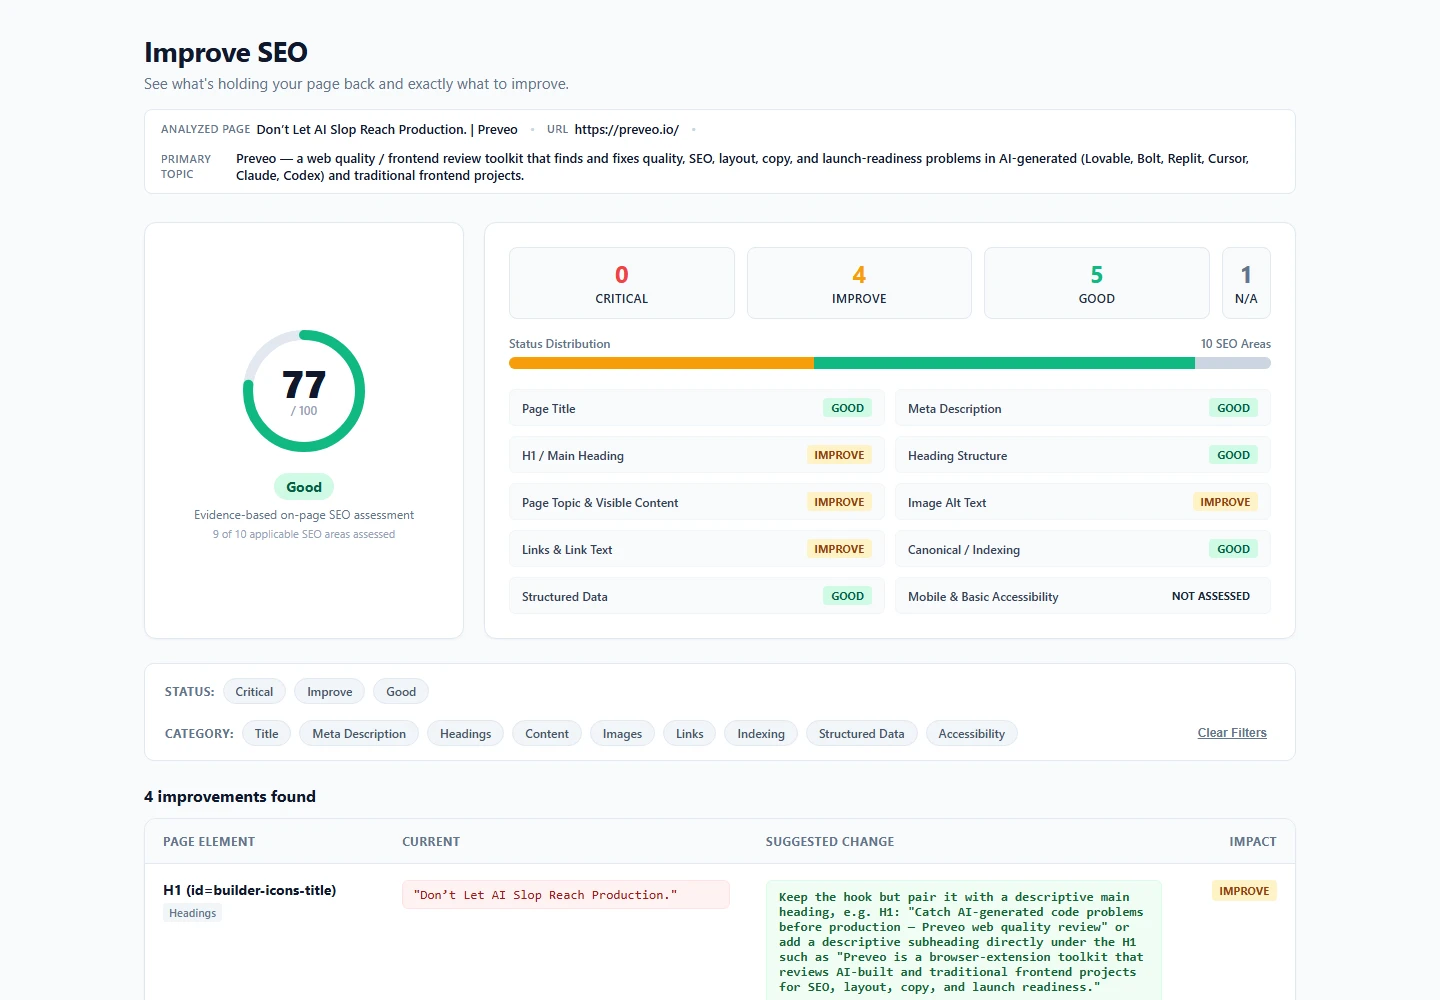Select the Content category filter chip
This screenshot has width=1440, height=1000.
click(547, 733)
